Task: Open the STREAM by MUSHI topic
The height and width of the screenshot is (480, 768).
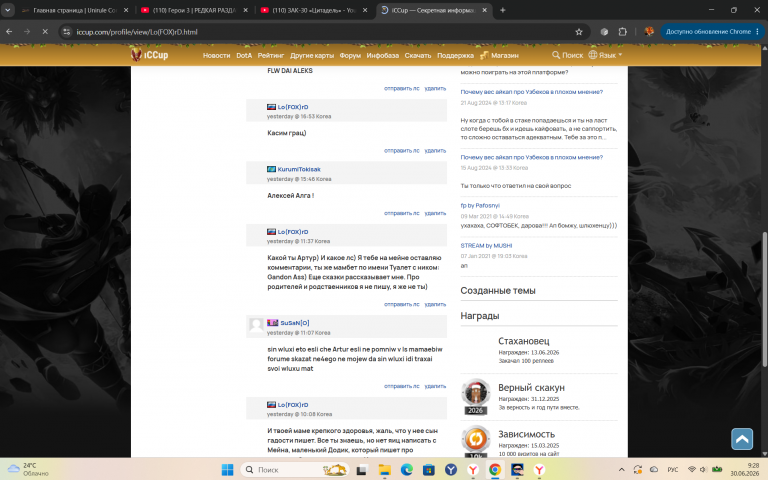Action: (x=486, y=246)
